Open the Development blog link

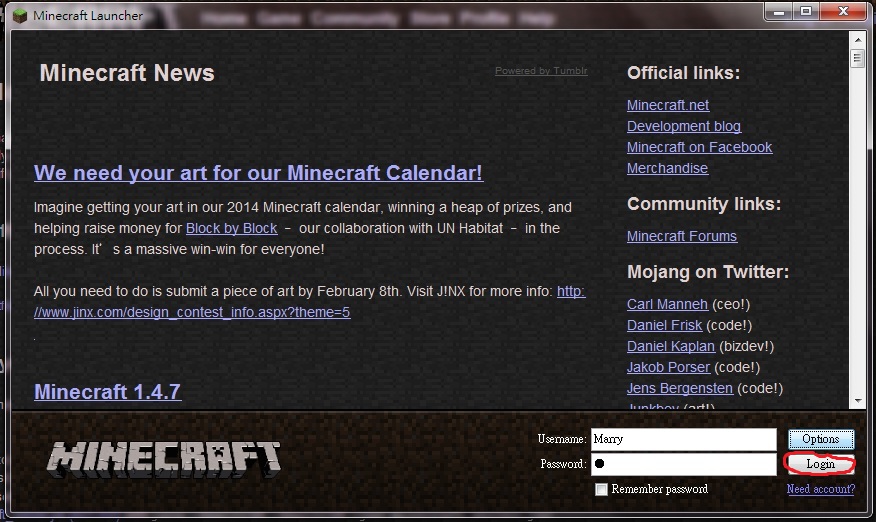(x=684, y=126)
